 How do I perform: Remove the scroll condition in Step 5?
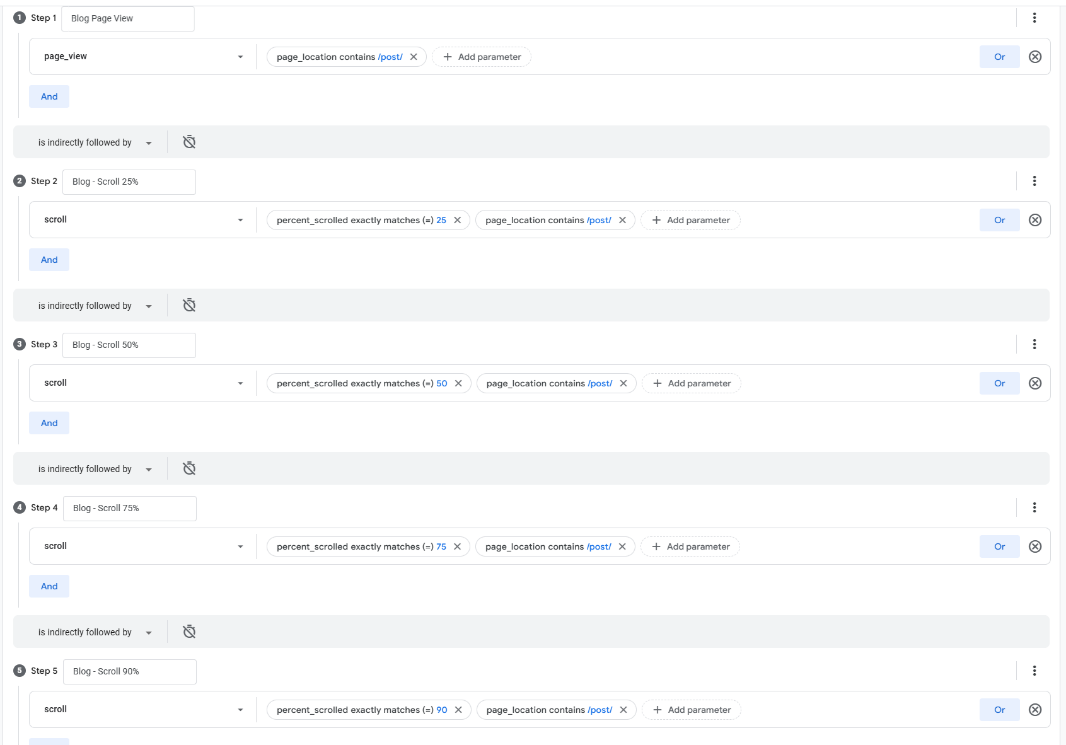click(1035, 710)
